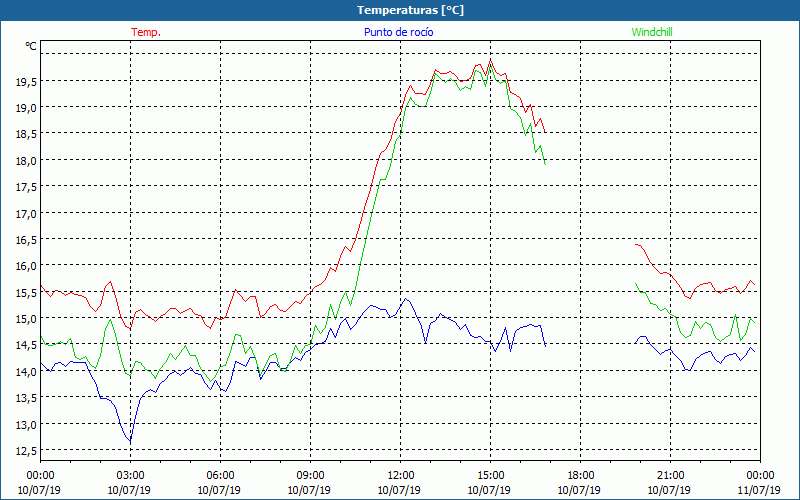Click the °C unit label on the axis

31,46
